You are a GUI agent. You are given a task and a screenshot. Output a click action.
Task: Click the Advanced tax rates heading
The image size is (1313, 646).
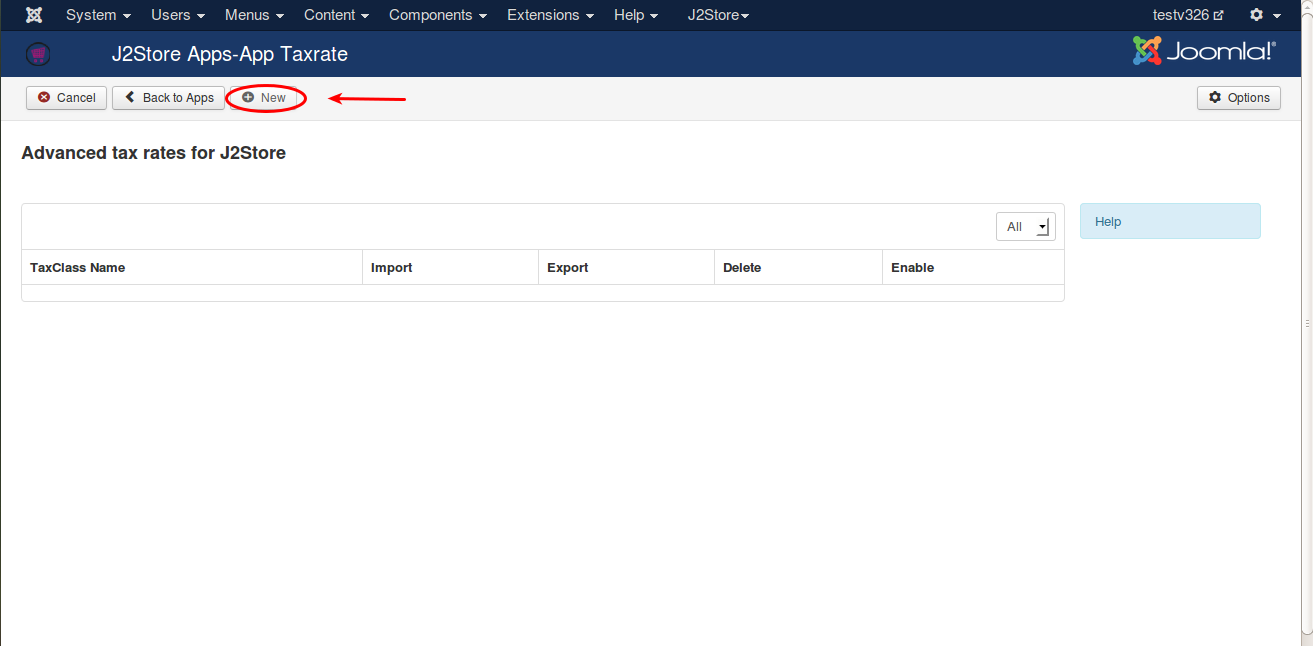(153, 153)
